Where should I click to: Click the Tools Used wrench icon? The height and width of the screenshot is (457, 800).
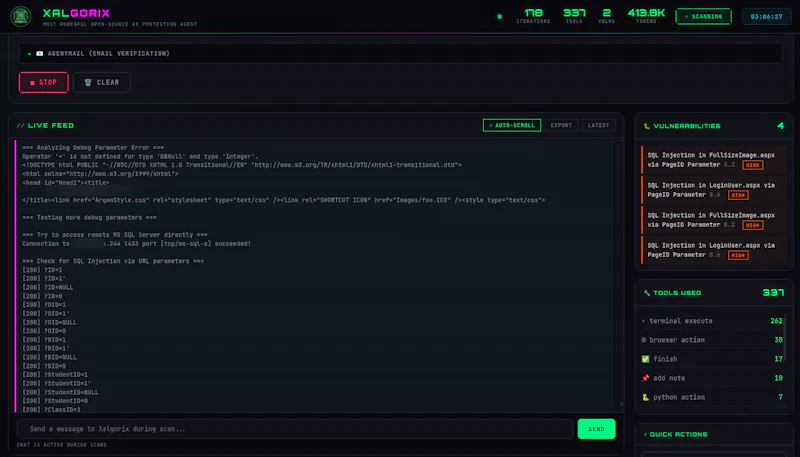click(647, 293)
